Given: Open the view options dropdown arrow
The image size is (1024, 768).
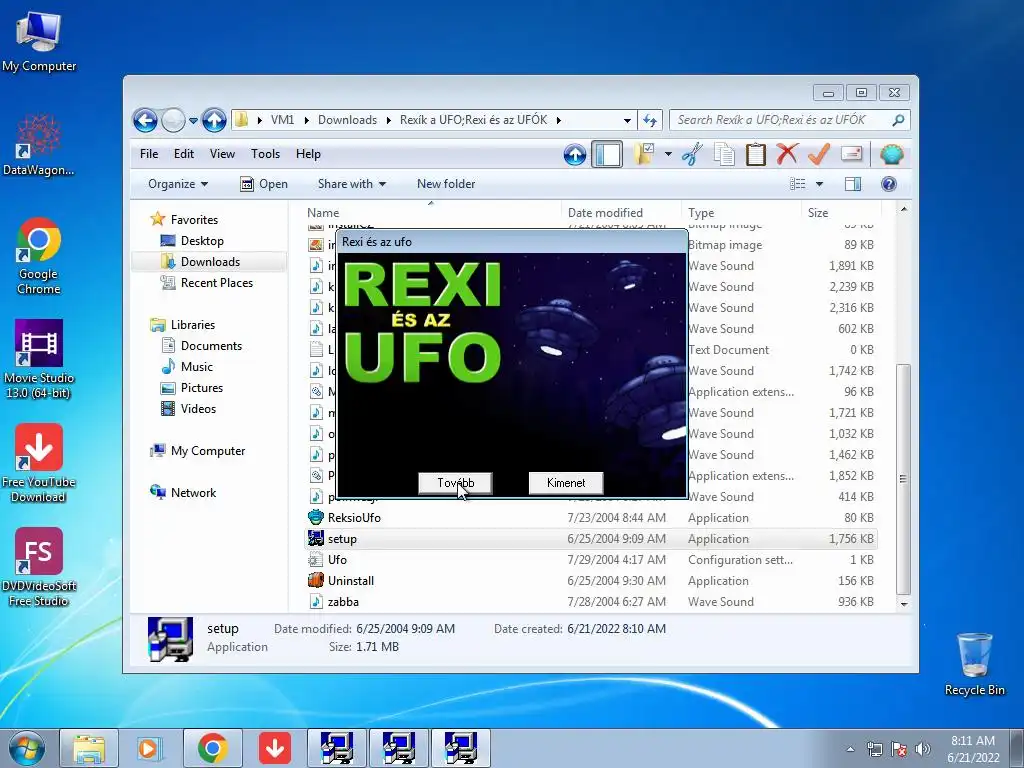Looking at the screenshot, I should (820, 184).
